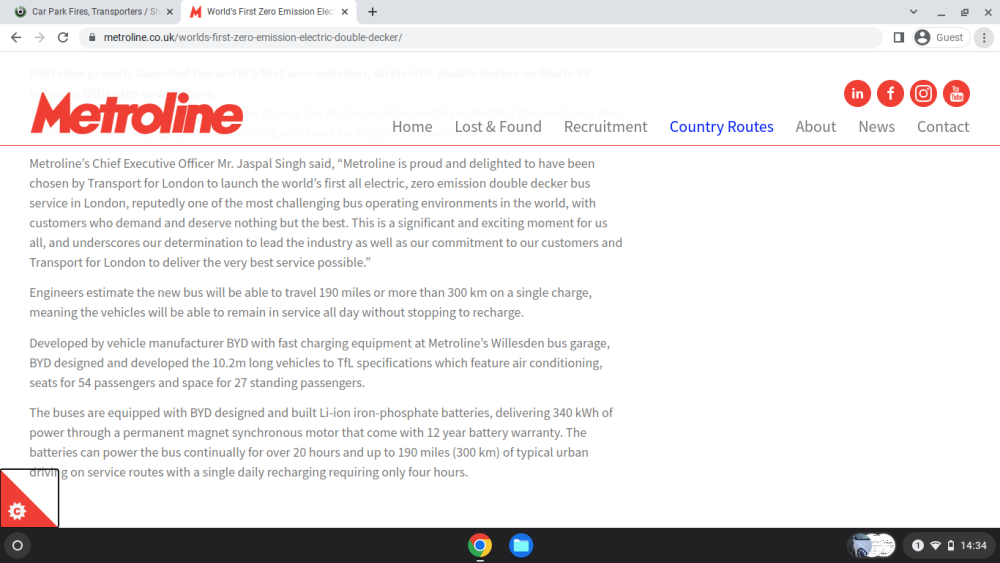The height and width of the screenshot is (563, 1000).
Task: Go back to previous page
Action: pos(16,38)
